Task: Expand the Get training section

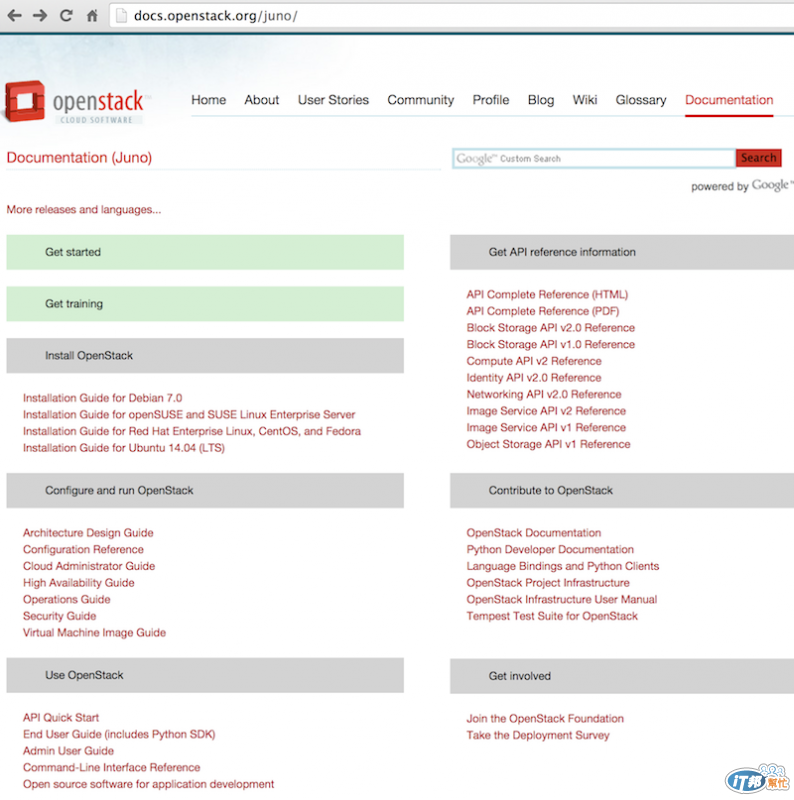Action: coord(205,304)
